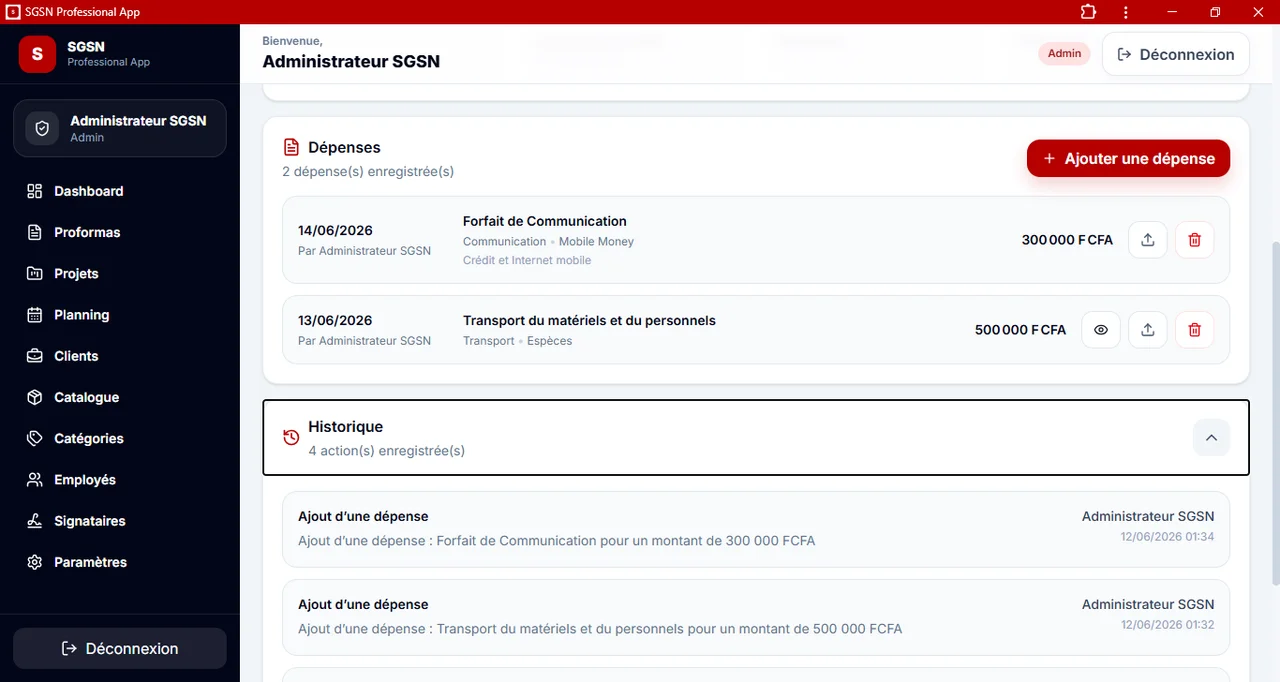Click the Admin badge in the header

[1064, 54]
